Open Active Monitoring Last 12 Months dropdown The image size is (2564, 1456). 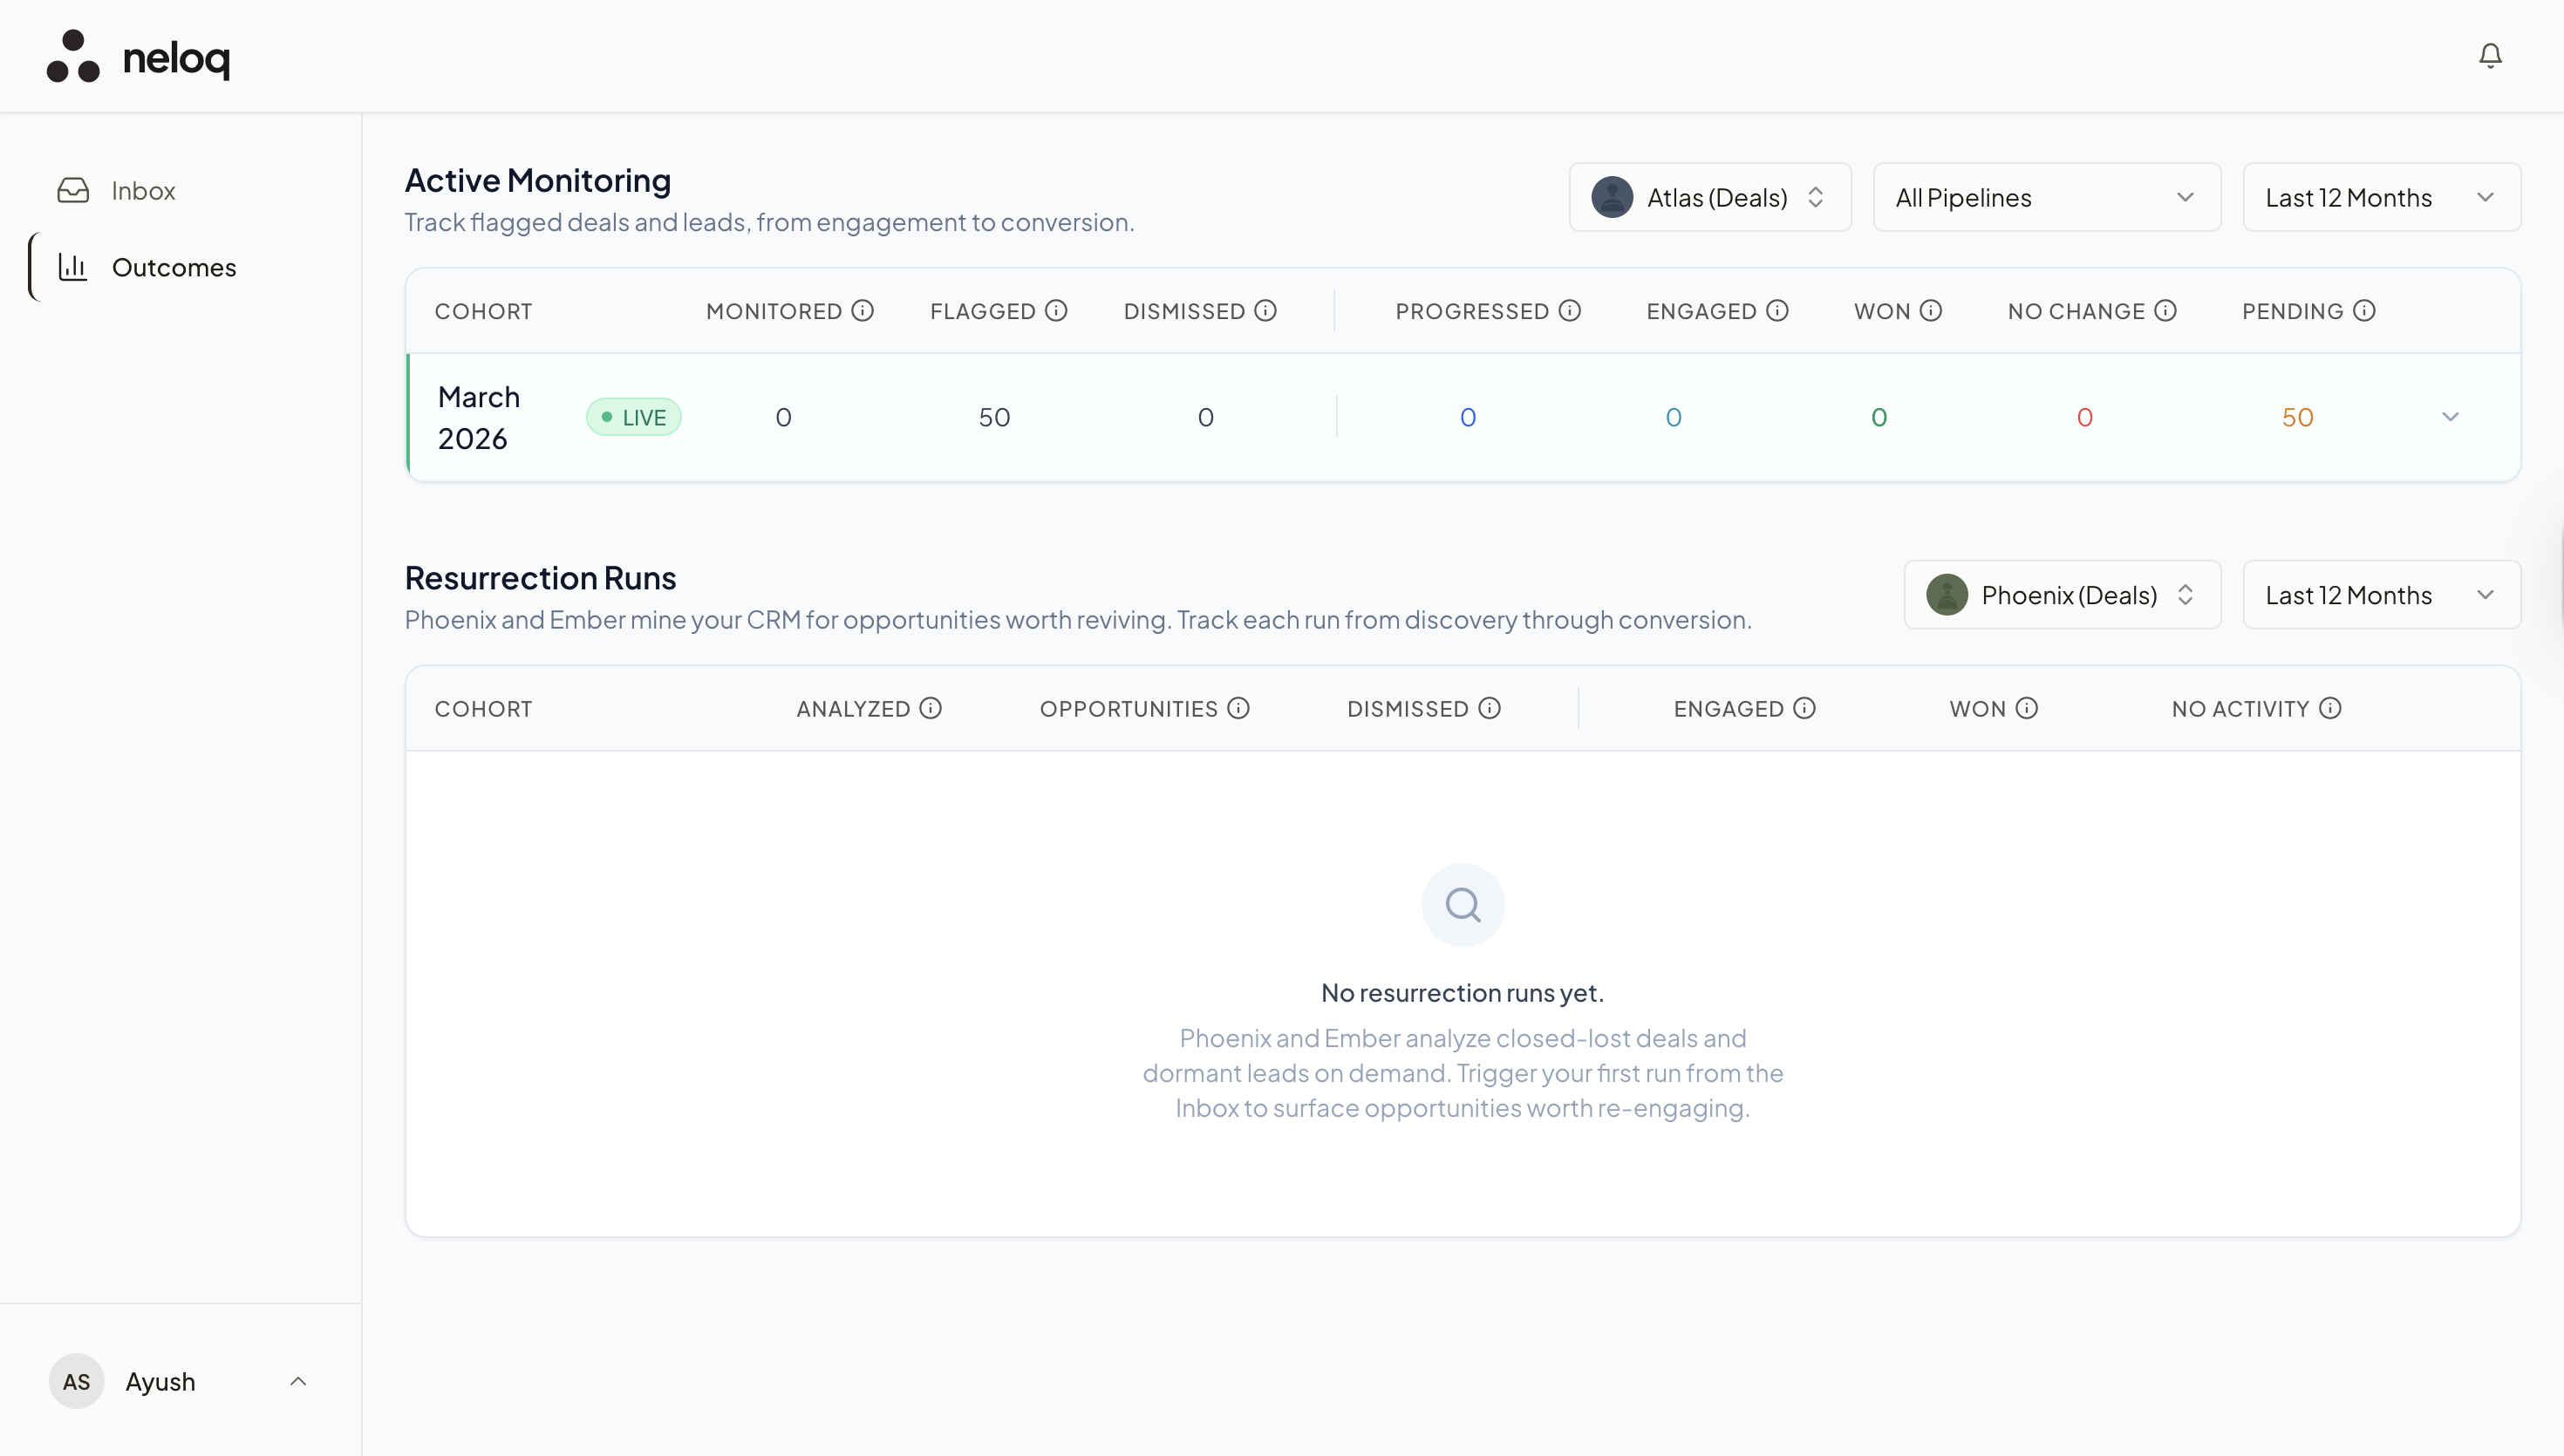[x=2380, y=198]
